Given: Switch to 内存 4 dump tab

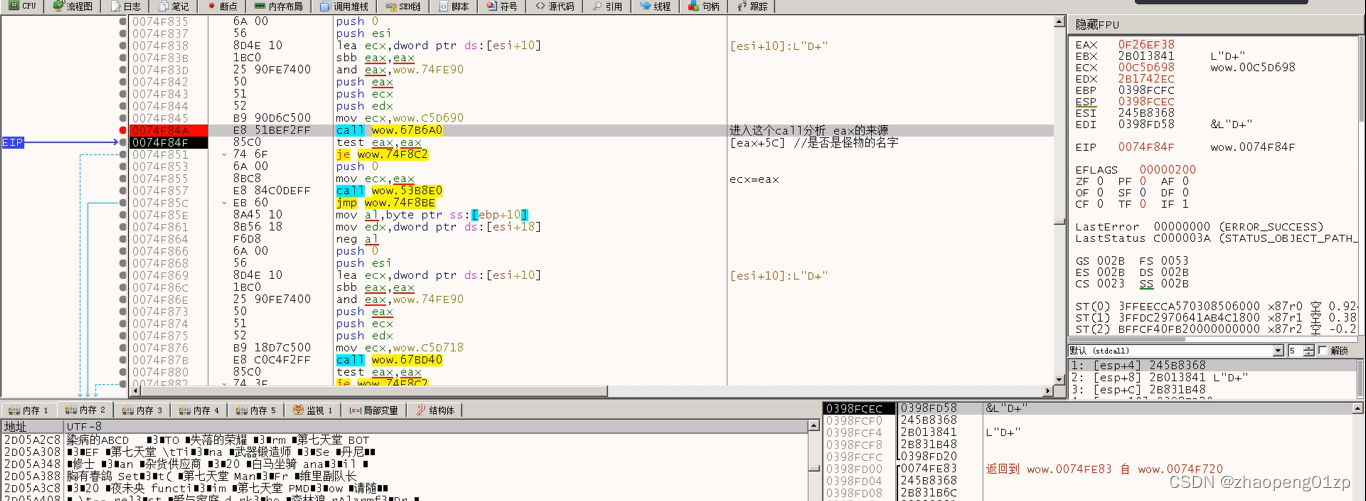Looking at the screenshot, I should coord(199,410).
